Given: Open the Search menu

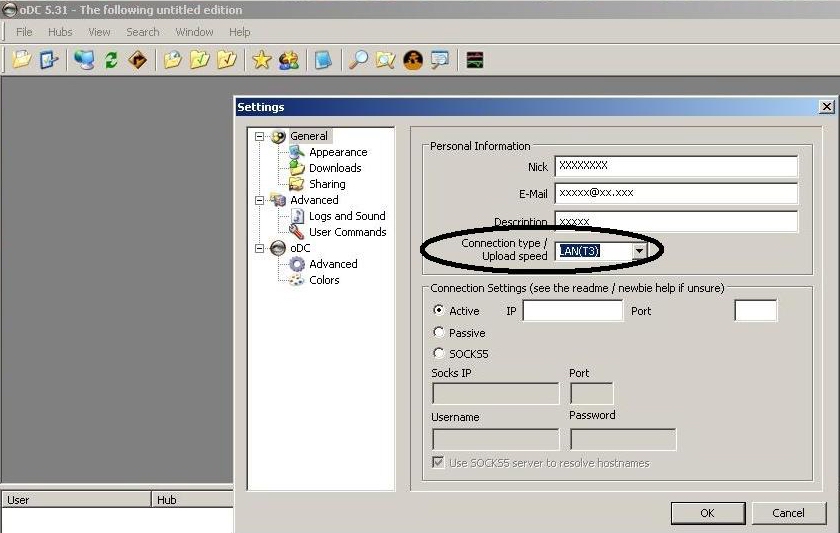Looking at the screenshot, I should pos(142,32).
